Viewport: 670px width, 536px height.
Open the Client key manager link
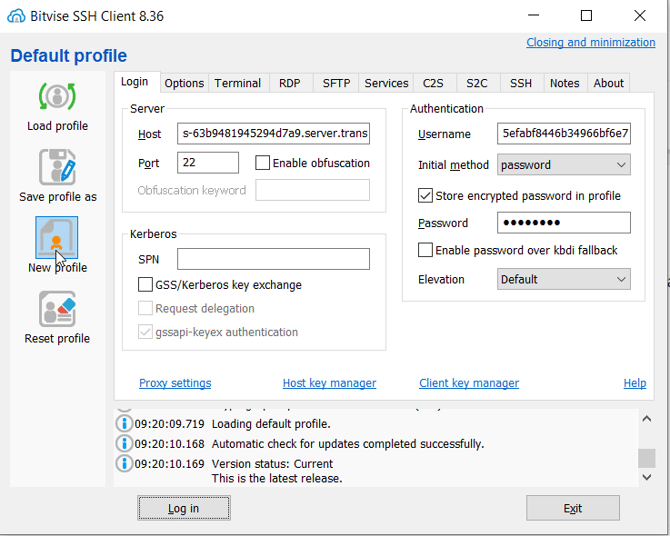click(x=469, y=383)
